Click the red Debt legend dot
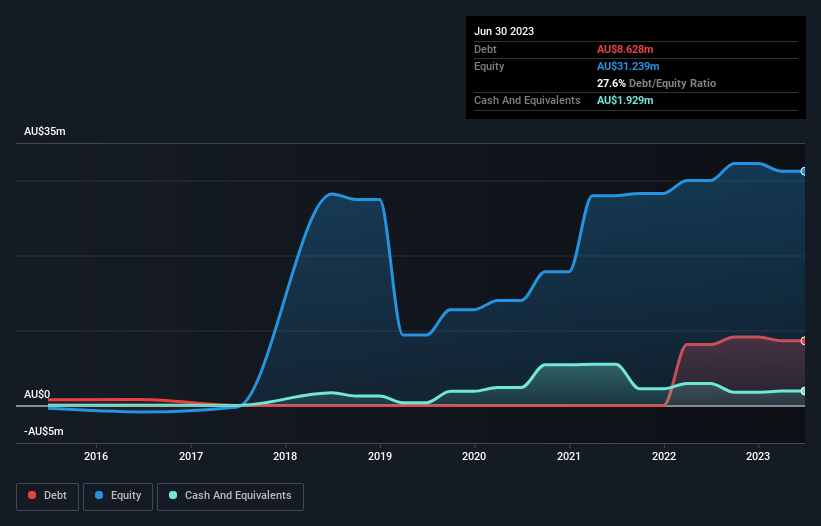Screen dimensions: 821x526 32,495
